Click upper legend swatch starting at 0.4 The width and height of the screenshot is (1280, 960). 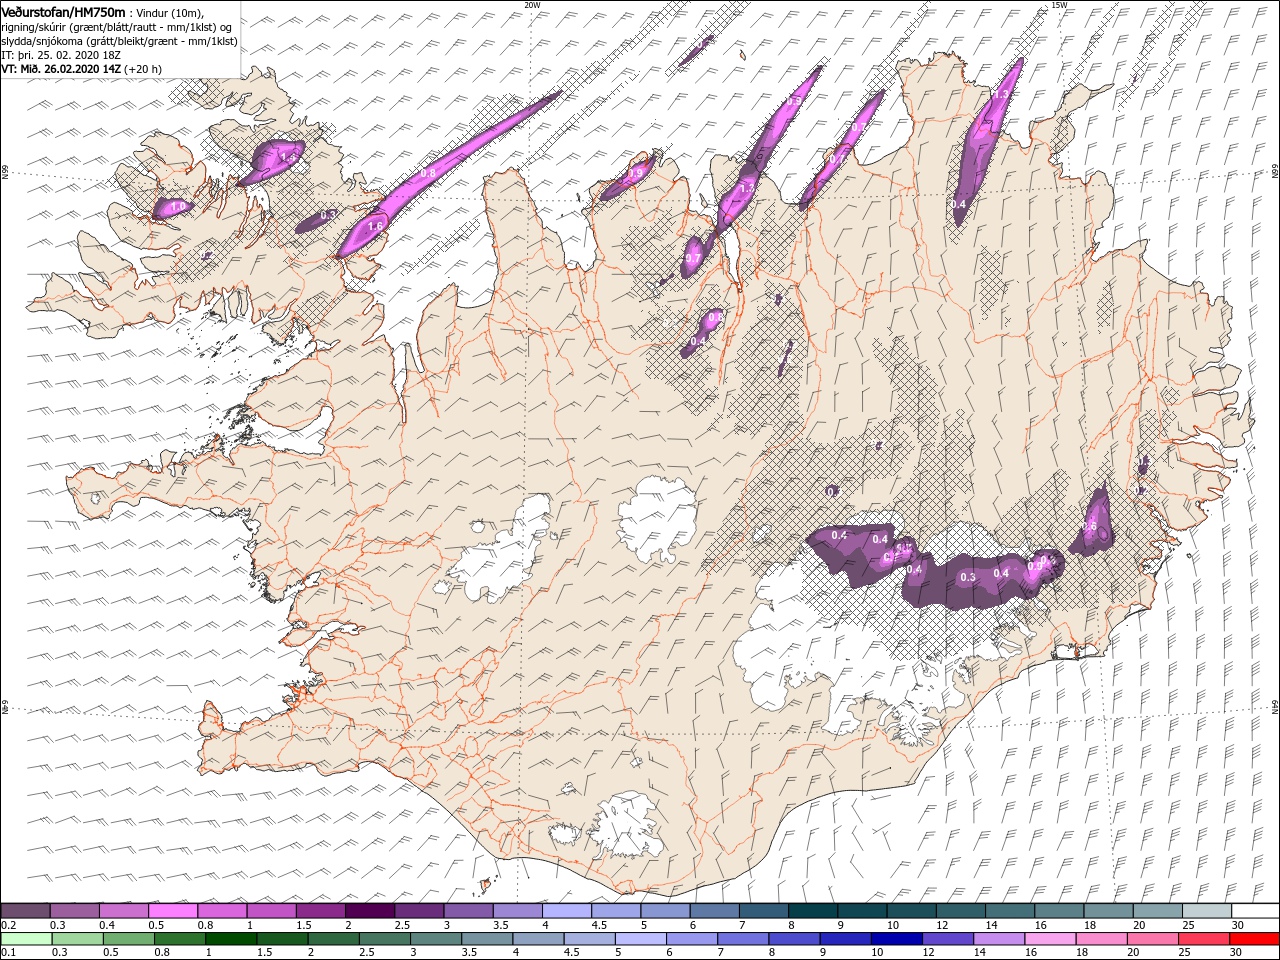pos(123,911)
